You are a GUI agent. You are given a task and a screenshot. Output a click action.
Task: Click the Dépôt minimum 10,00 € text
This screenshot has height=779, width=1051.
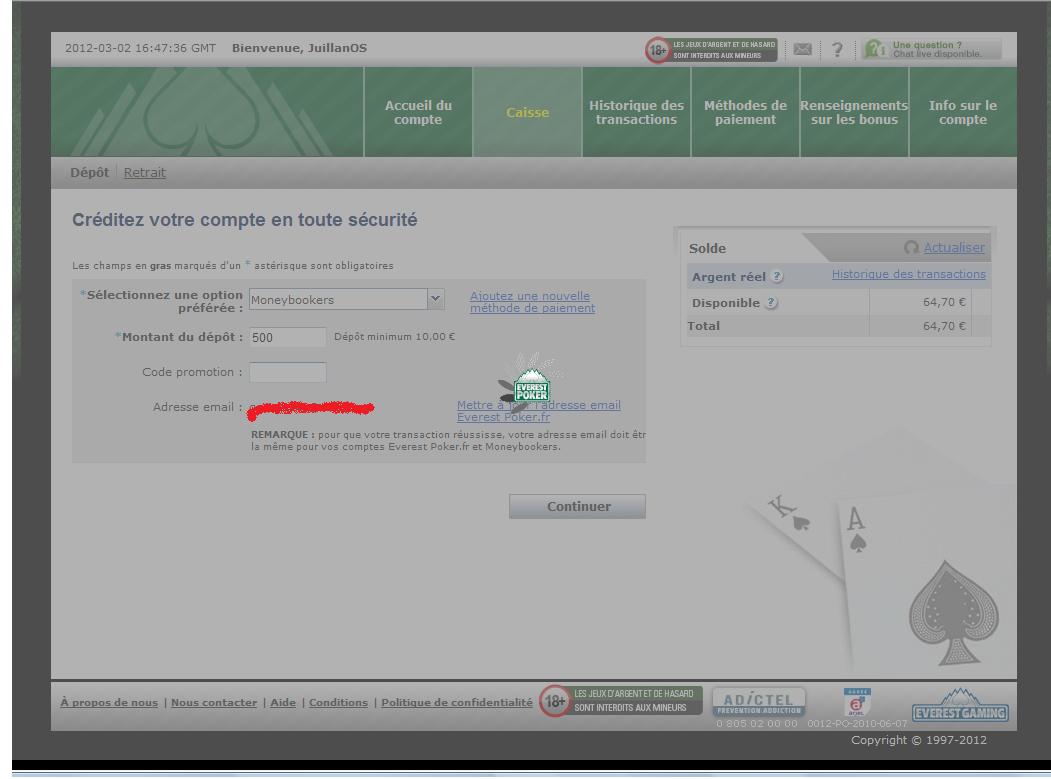click(394, 337)
